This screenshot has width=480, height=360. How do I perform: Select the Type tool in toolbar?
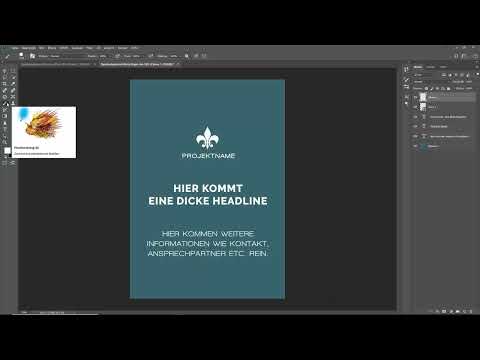click(x=5, y=129)
